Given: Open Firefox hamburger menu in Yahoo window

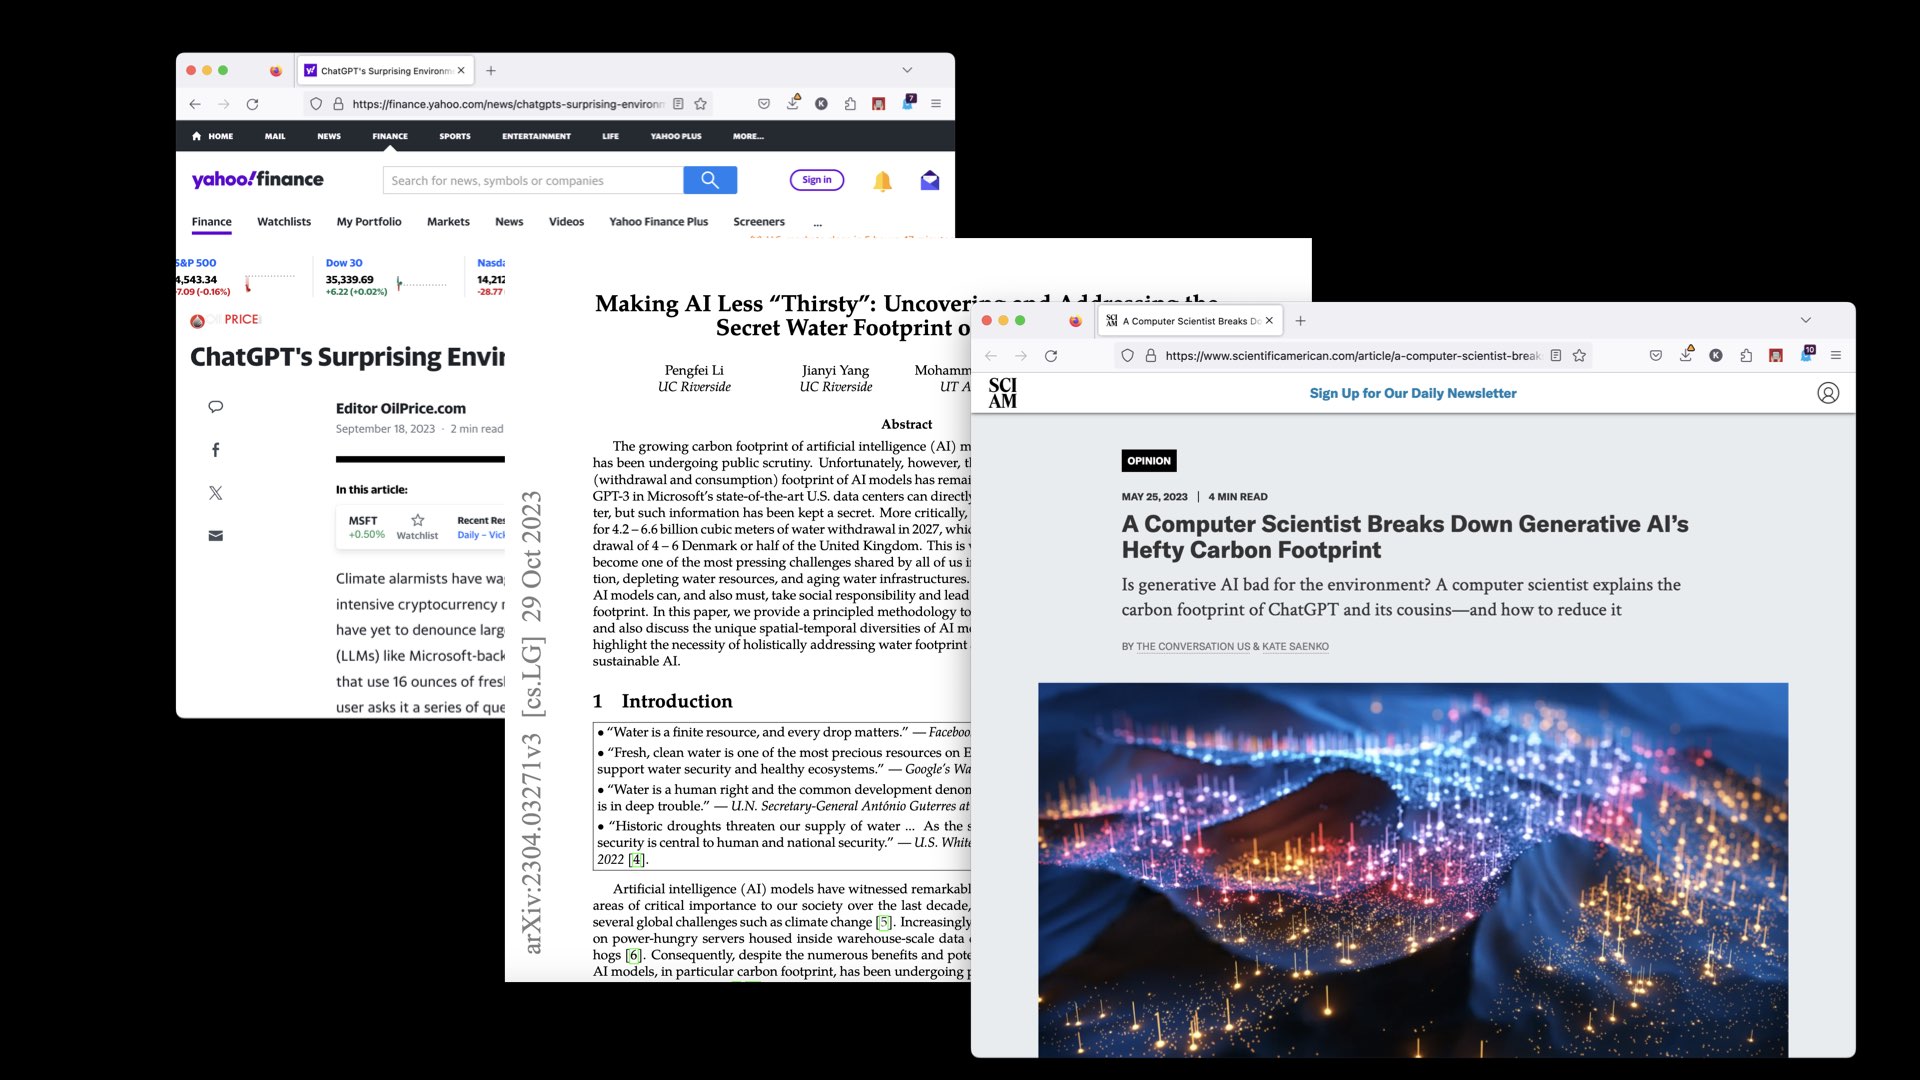Looking at the screenshot, I should pos(936,104).
